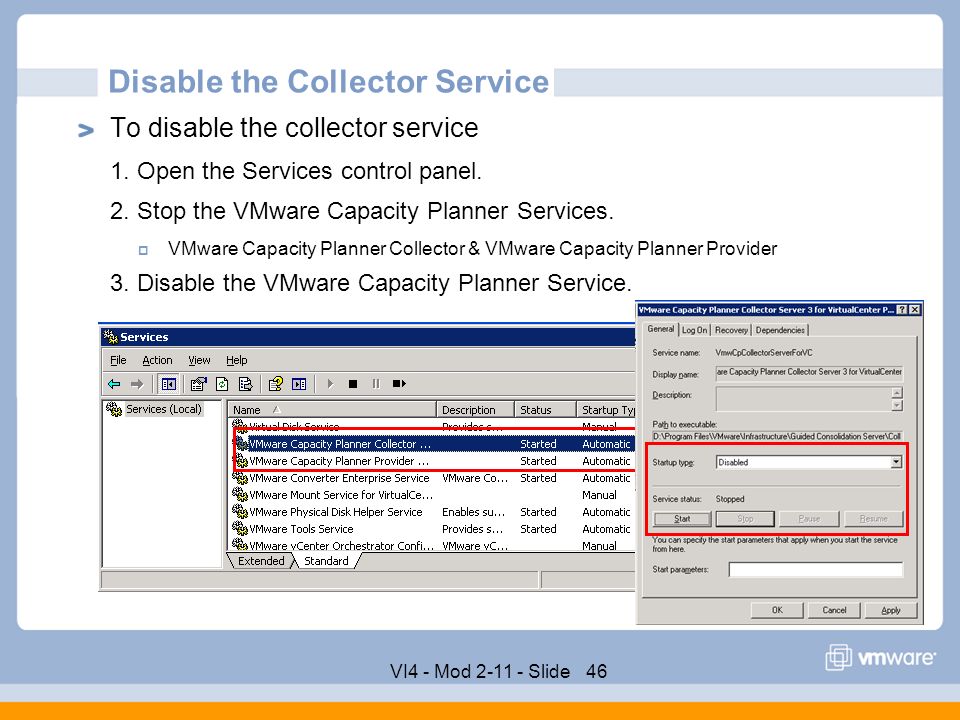Toggle Show/Hide Console Tree toolbar icon
This screenshot has width=960, height=720.
coord(168,384)
